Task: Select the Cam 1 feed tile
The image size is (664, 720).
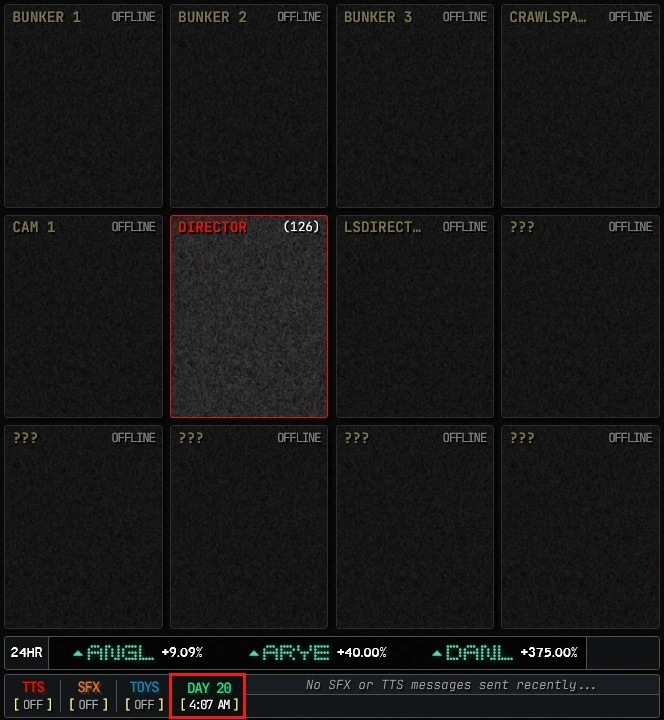Action: click(83, 316)
